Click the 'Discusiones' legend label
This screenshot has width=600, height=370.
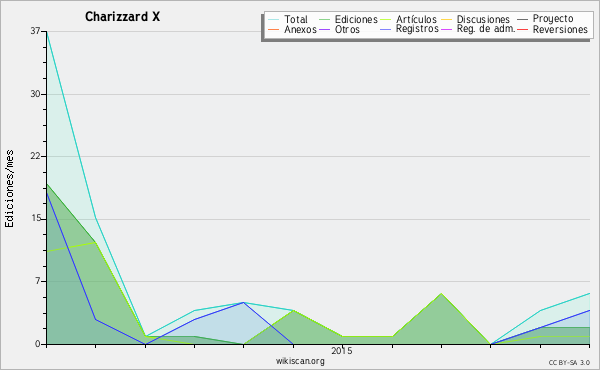click(483, 20)
